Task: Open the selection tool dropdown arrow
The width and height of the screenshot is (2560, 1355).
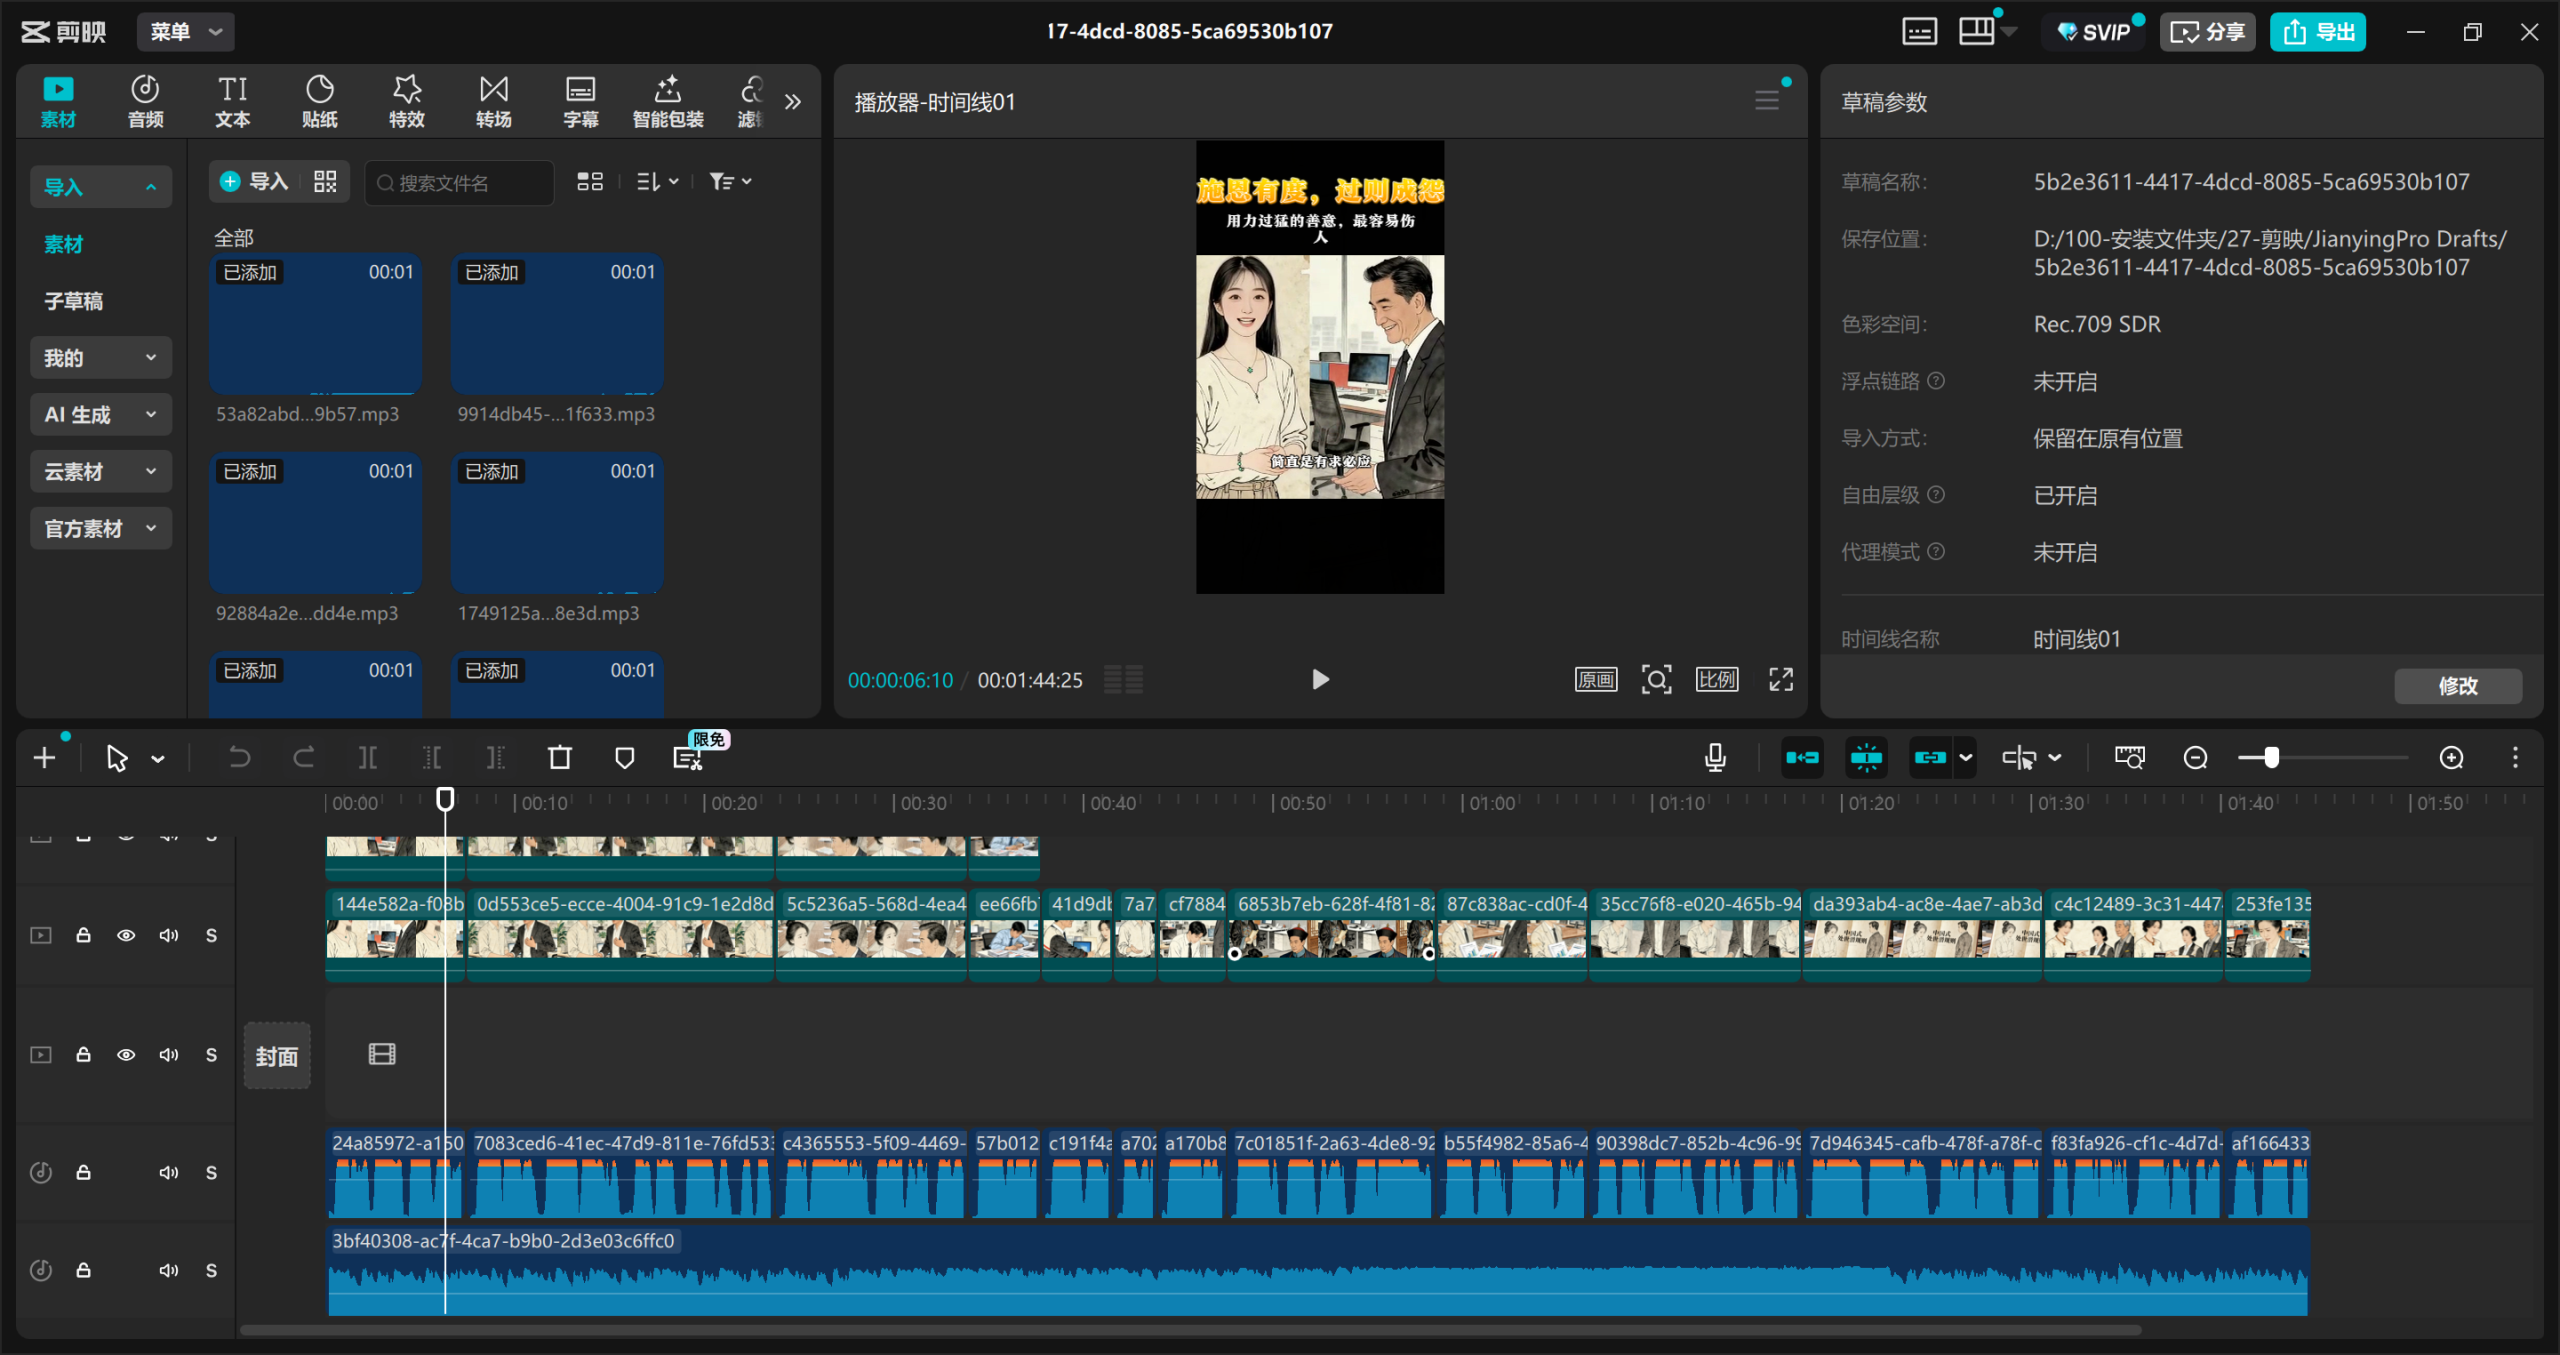Action: point(158,759)
